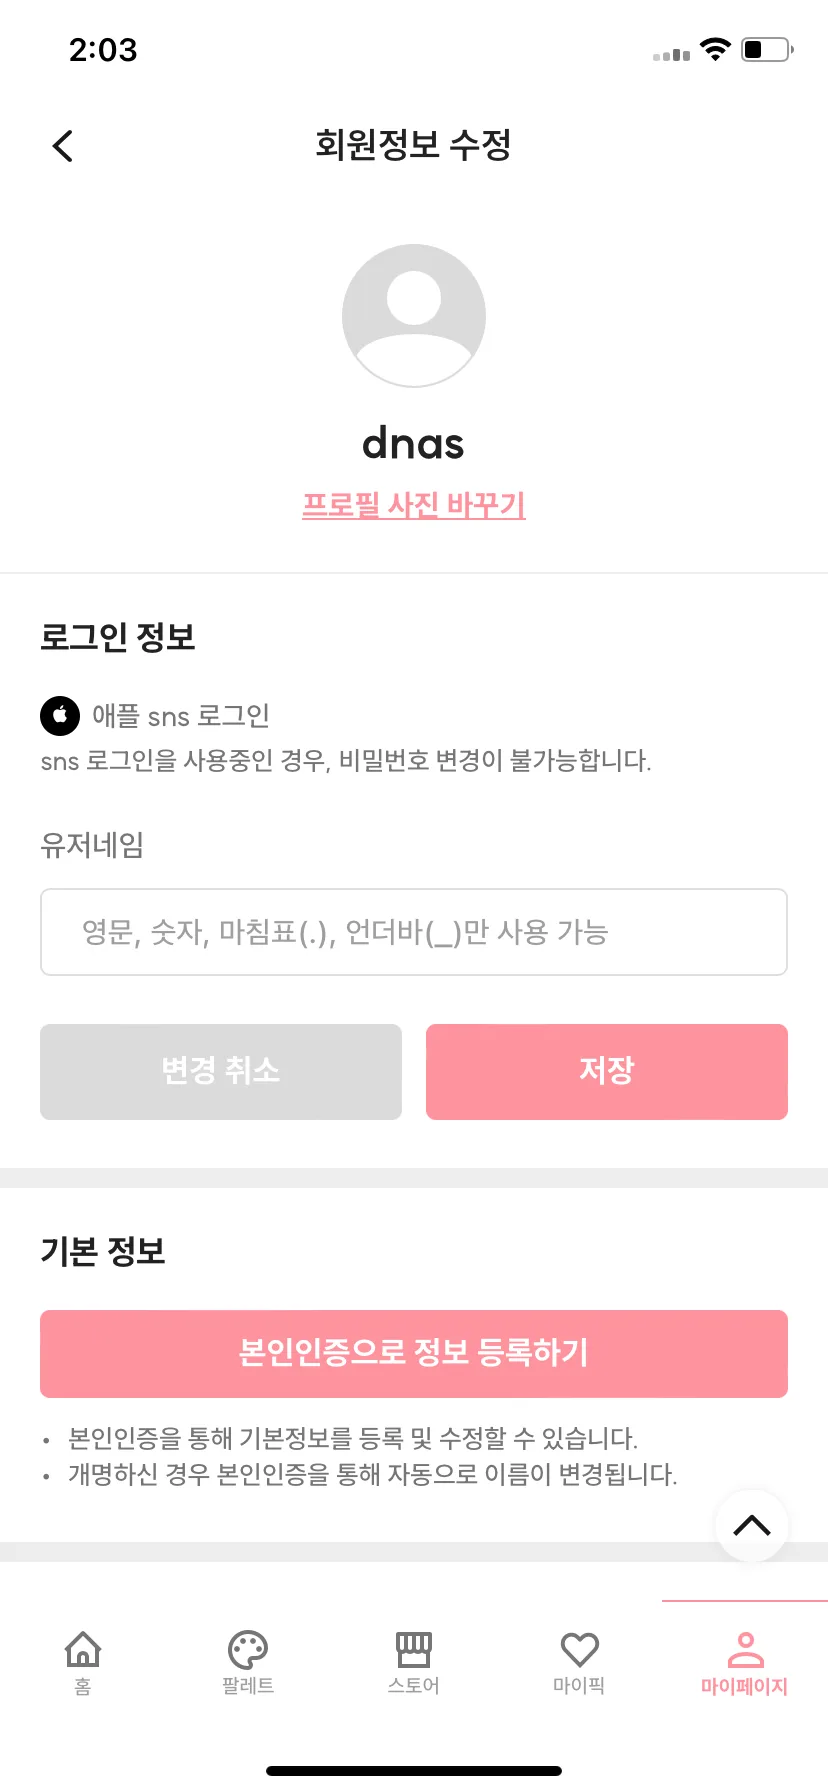
Task: Tap the battery status icon
Action: coord(767,49)
